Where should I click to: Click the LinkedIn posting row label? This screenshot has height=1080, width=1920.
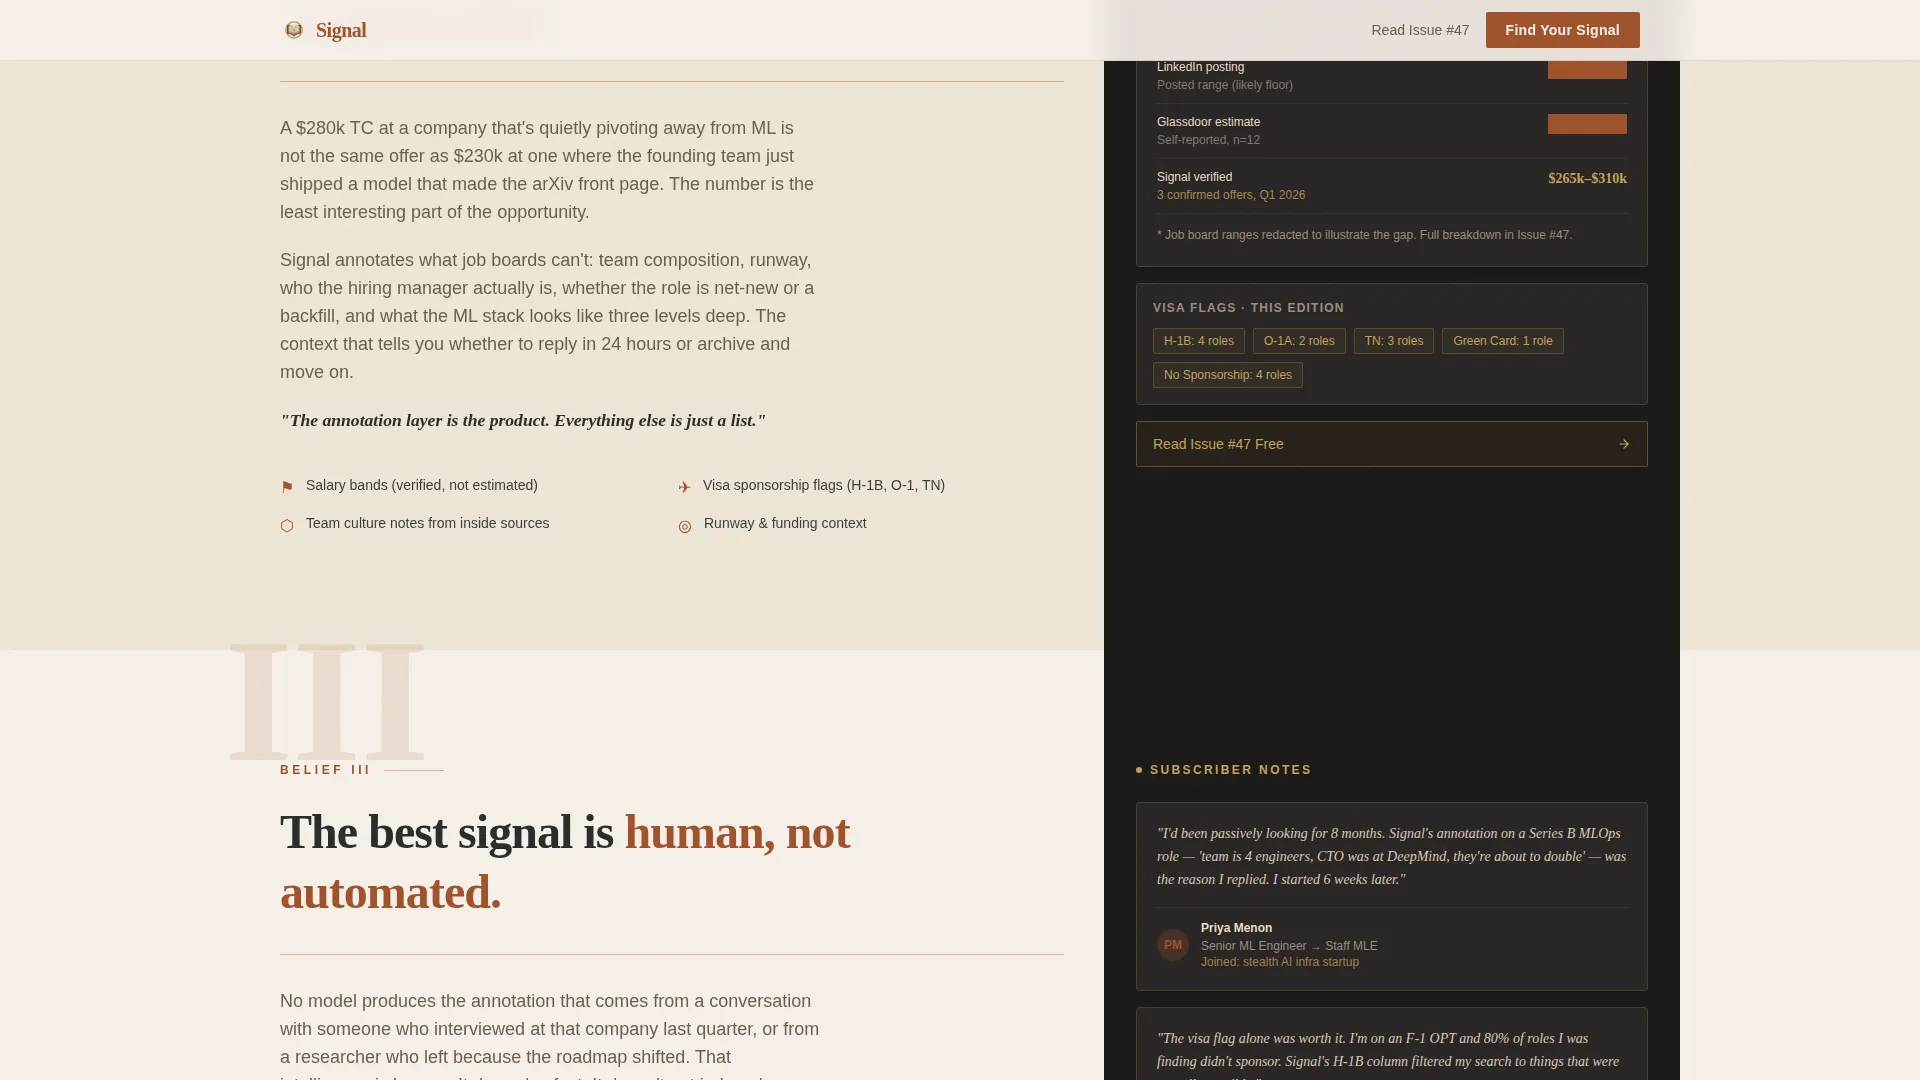click(1200, 67)
